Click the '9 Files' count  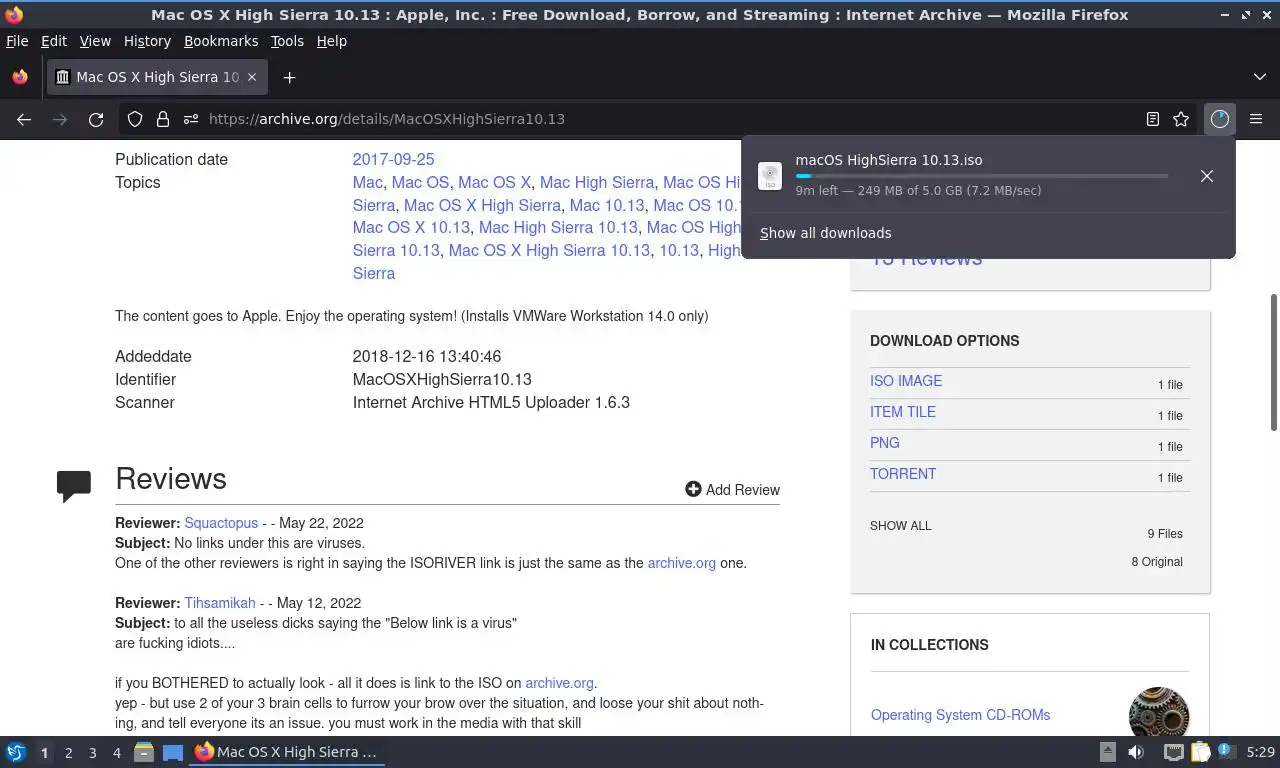pyautogui.click(x=1165, y=534)
